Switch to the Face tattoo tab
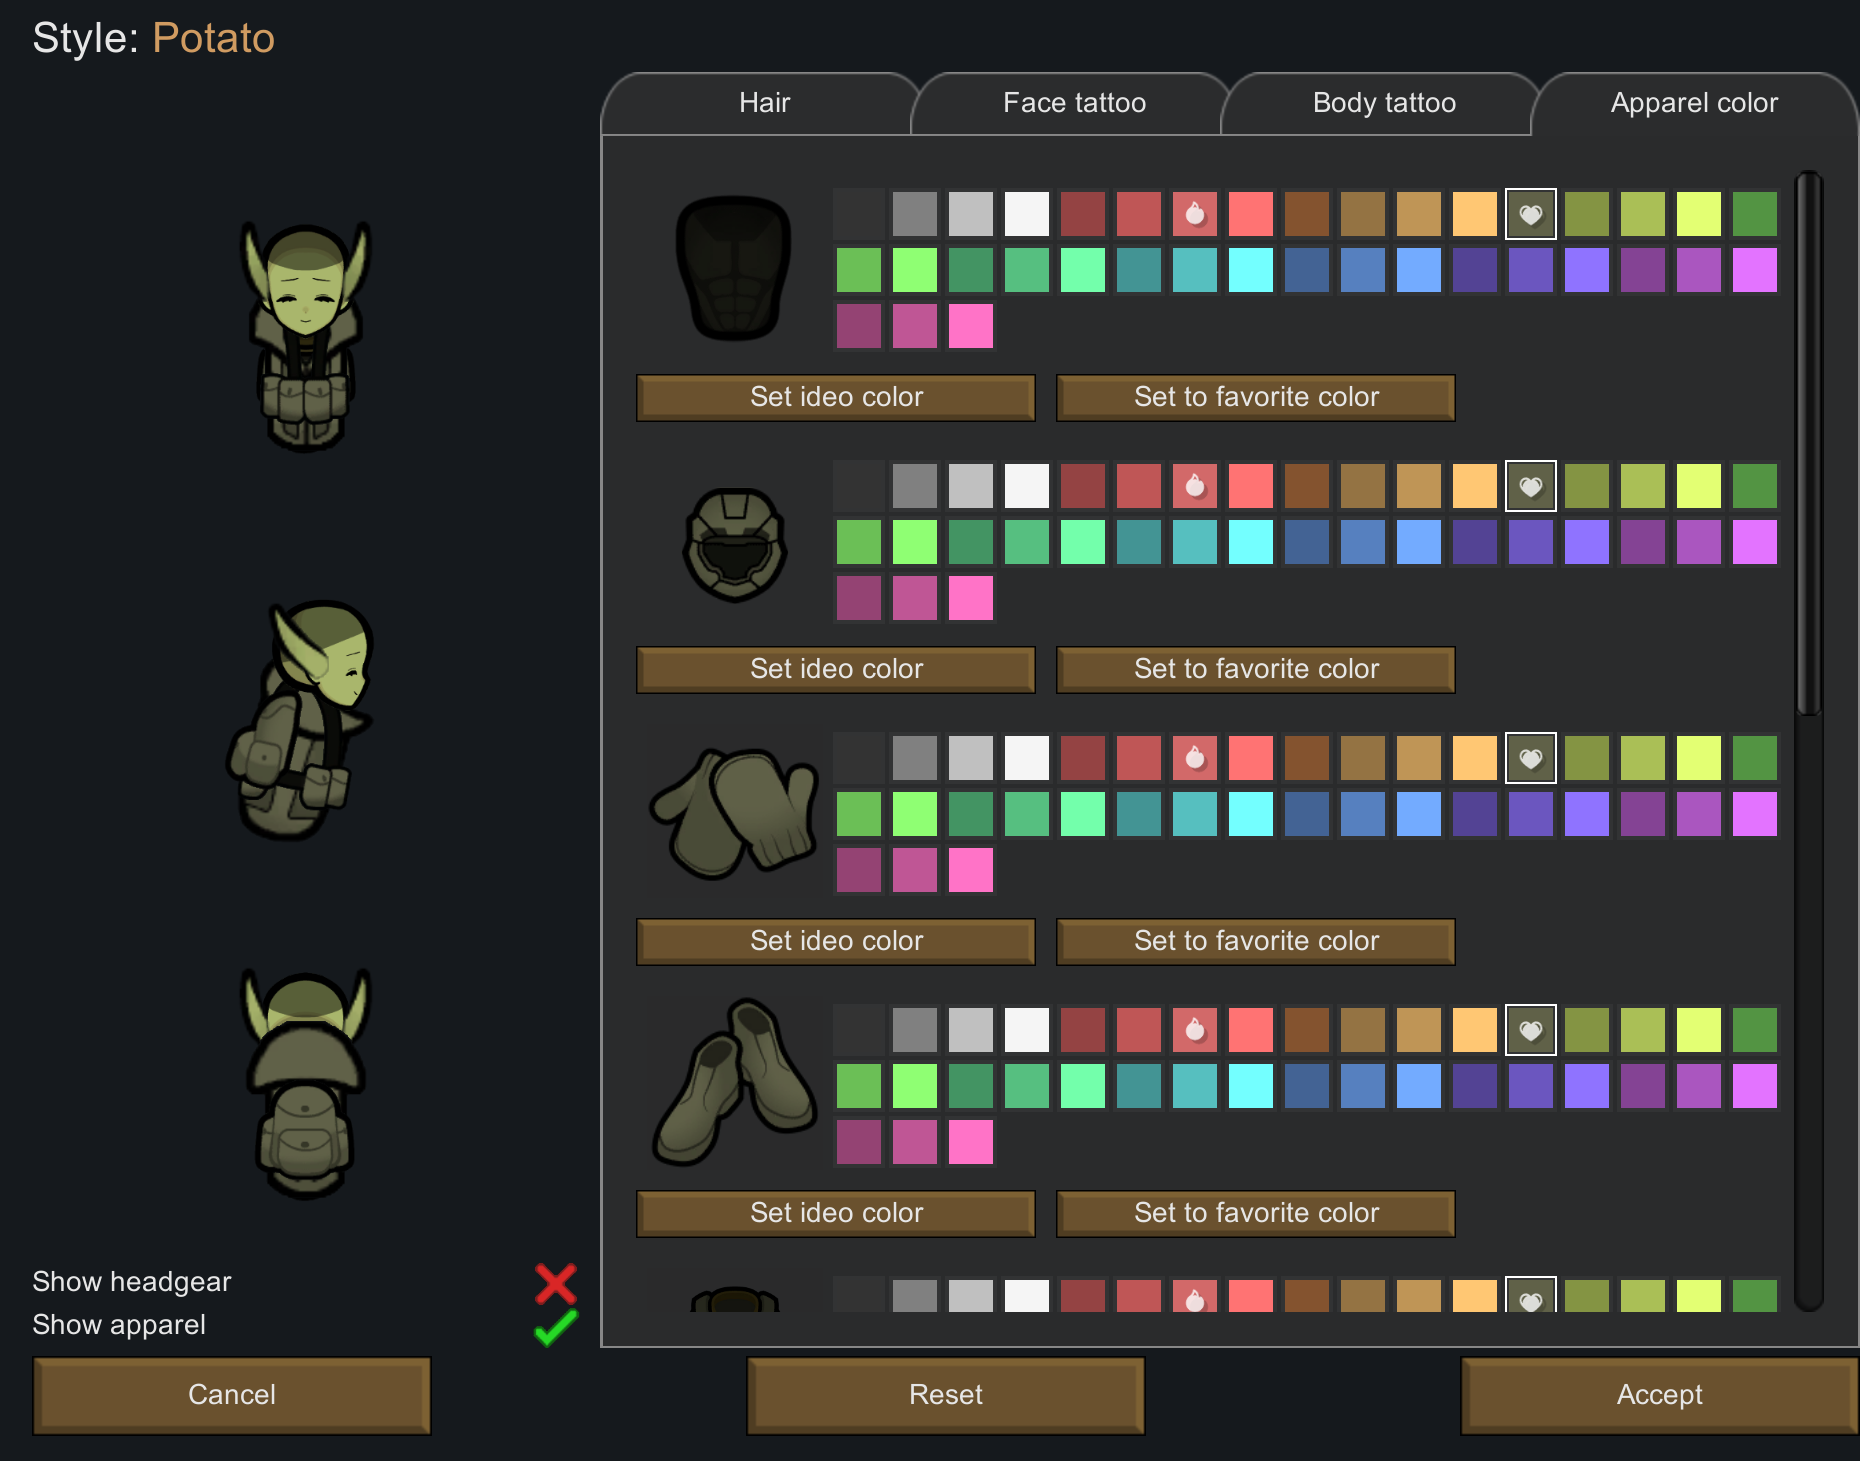The width and height of the screenshot is (1860, 1461). click(x=1074, y=103)
